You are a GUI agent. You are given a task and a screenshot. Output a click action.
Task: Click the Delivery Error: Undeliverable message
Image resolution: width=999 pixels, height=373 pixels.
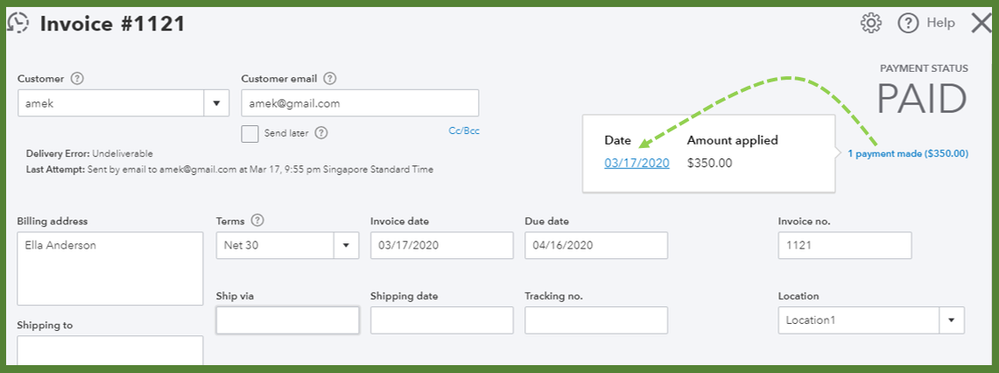tap(89, 154)
